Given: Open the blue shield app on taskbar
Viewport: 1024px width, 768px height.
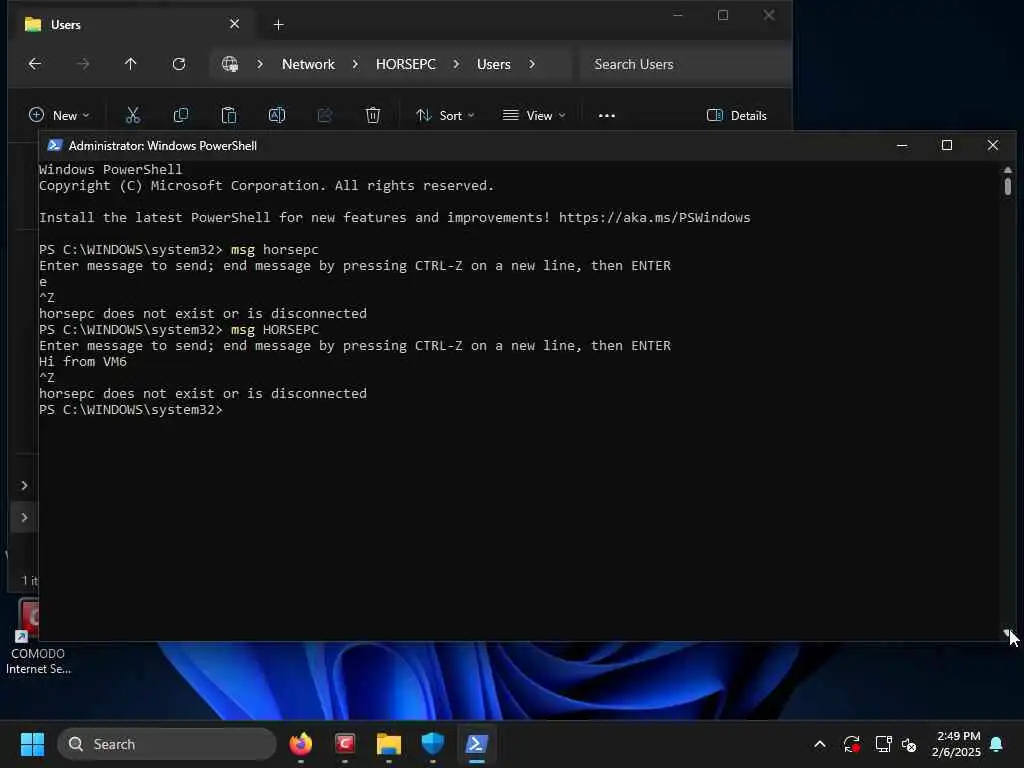Looking at the screenshot, I should [x=432, y=744].
